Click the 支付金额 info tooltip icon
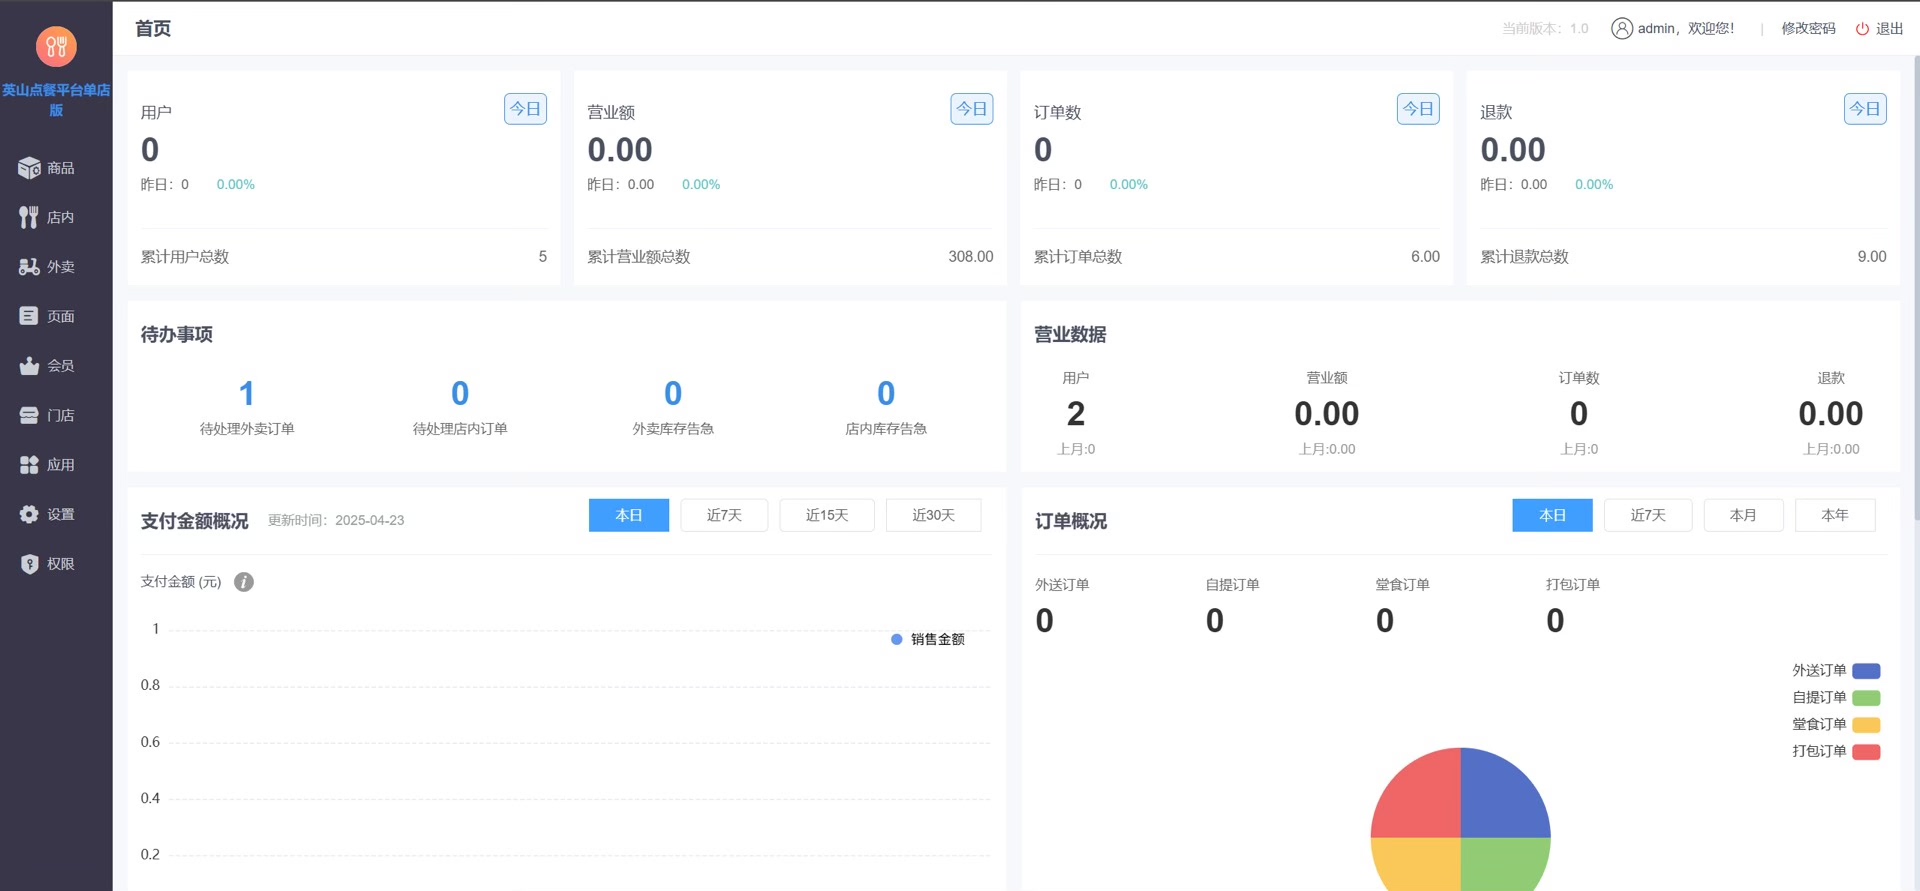Image resolution: width=1920 pixels, height=891 pixels. [244, 582]
